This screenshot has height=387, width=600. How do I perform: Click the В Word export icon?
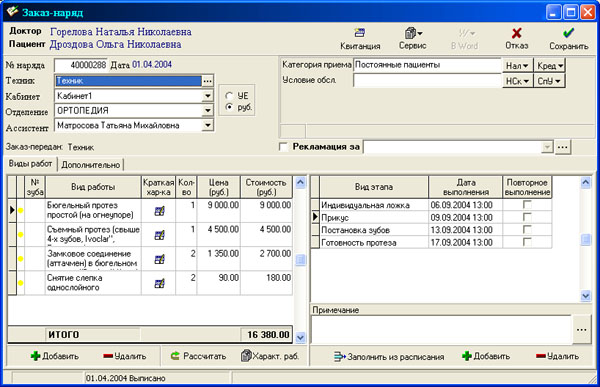[x=466, y=34]
